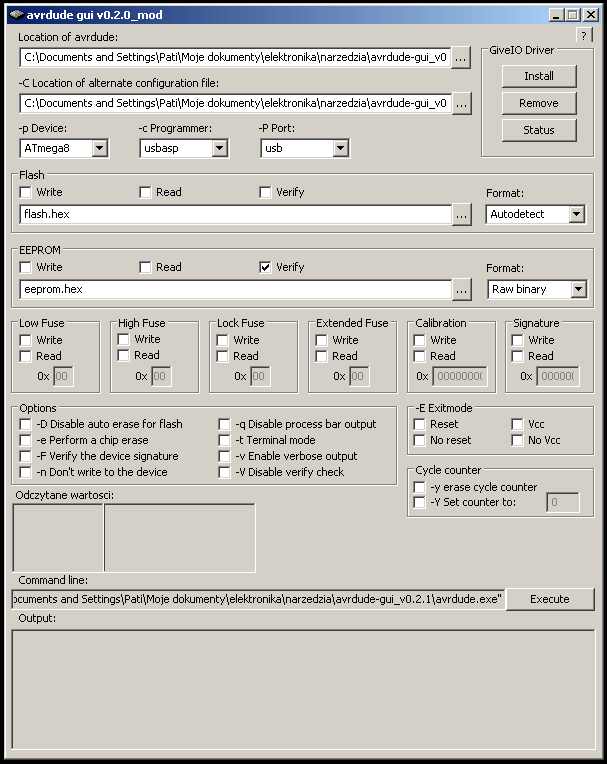Enable -t Terminal mode option
607x764 pixels.
(225, 440)
